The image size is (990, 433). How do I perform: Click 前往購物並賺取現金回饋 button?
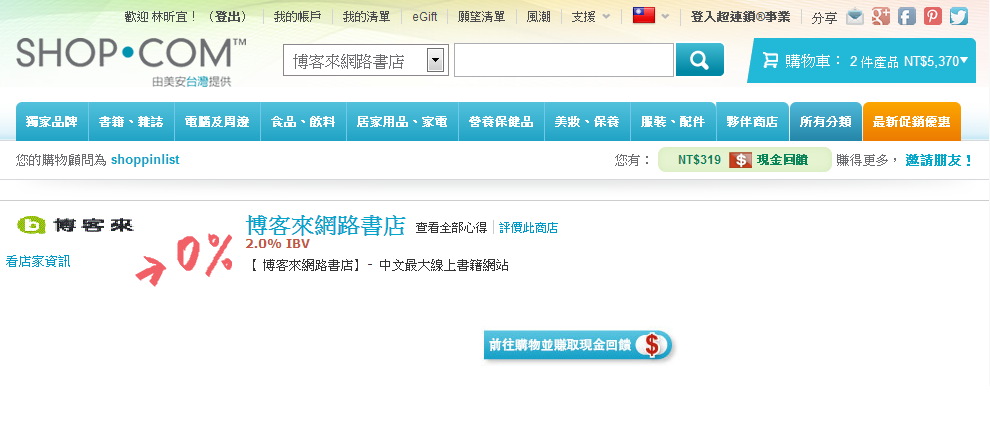pyautogui.click(x=578, y=345)
